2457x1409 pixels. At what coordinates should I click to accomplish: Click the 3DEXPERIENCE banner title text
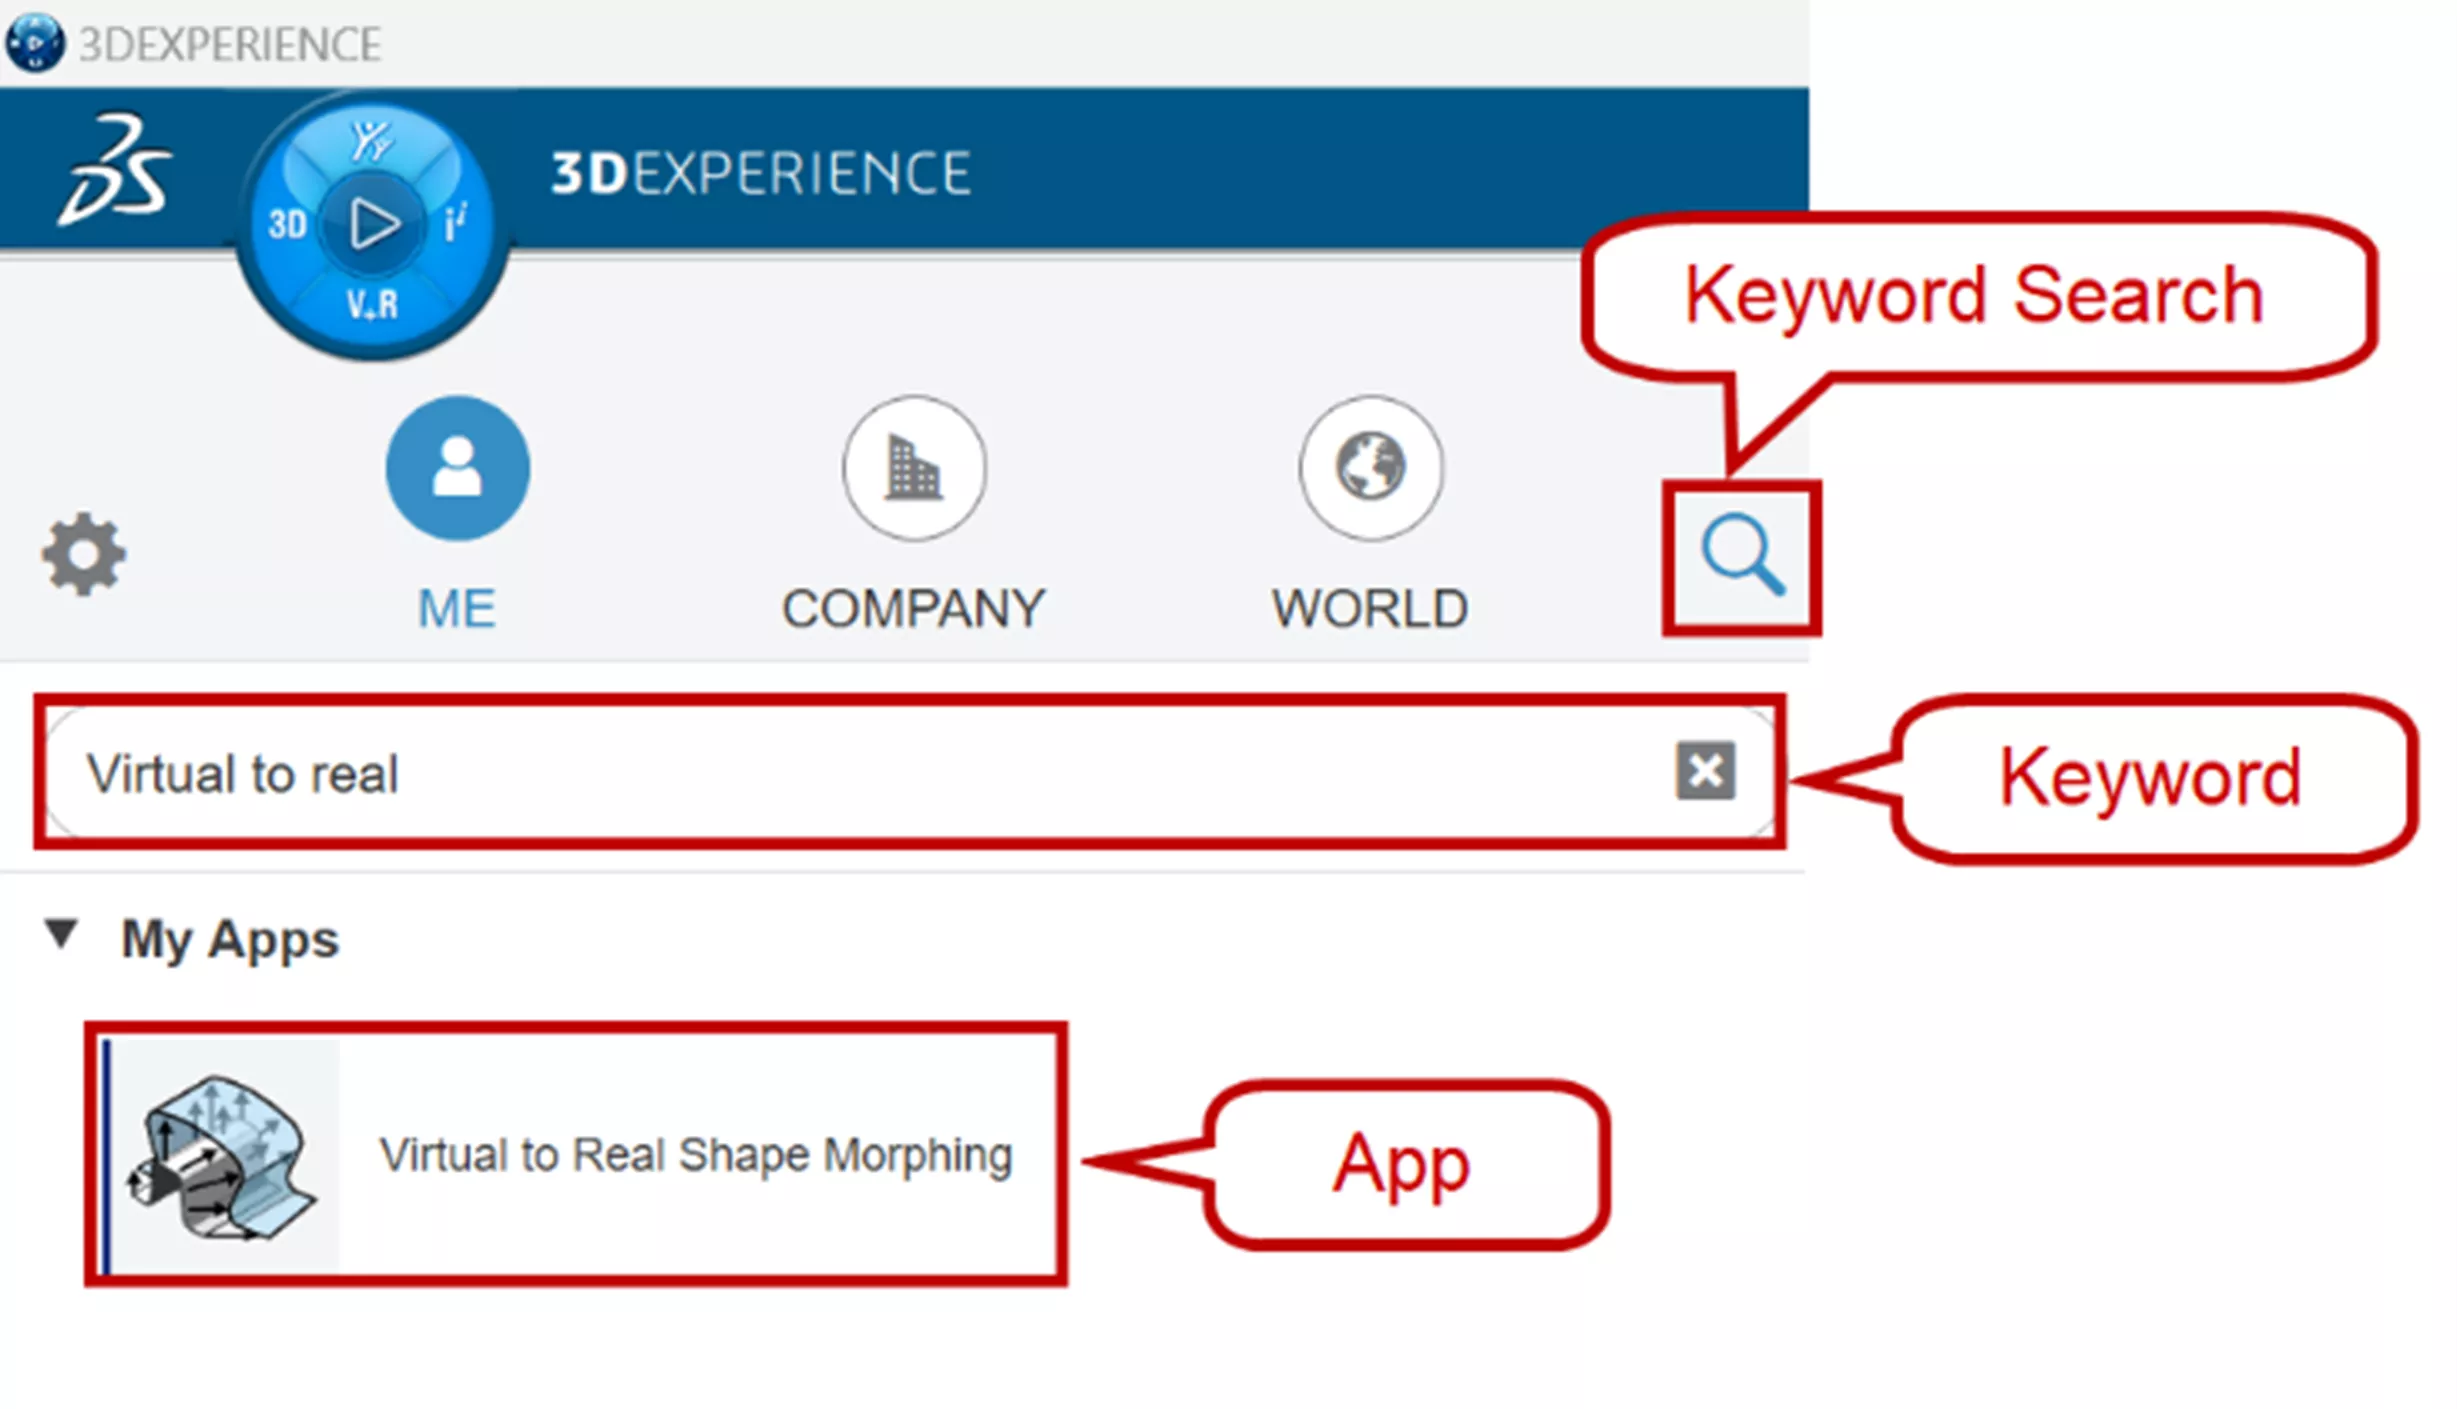[x=760, y=173]
